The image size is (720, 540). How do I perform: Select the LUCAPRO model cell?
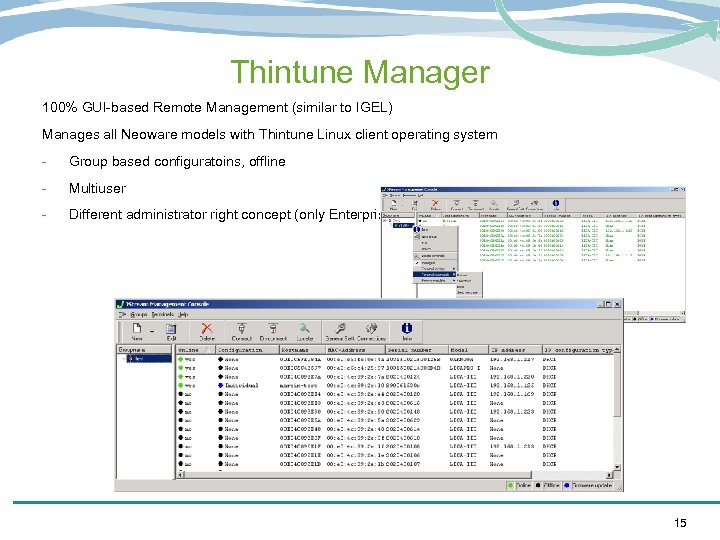[465, 368]
